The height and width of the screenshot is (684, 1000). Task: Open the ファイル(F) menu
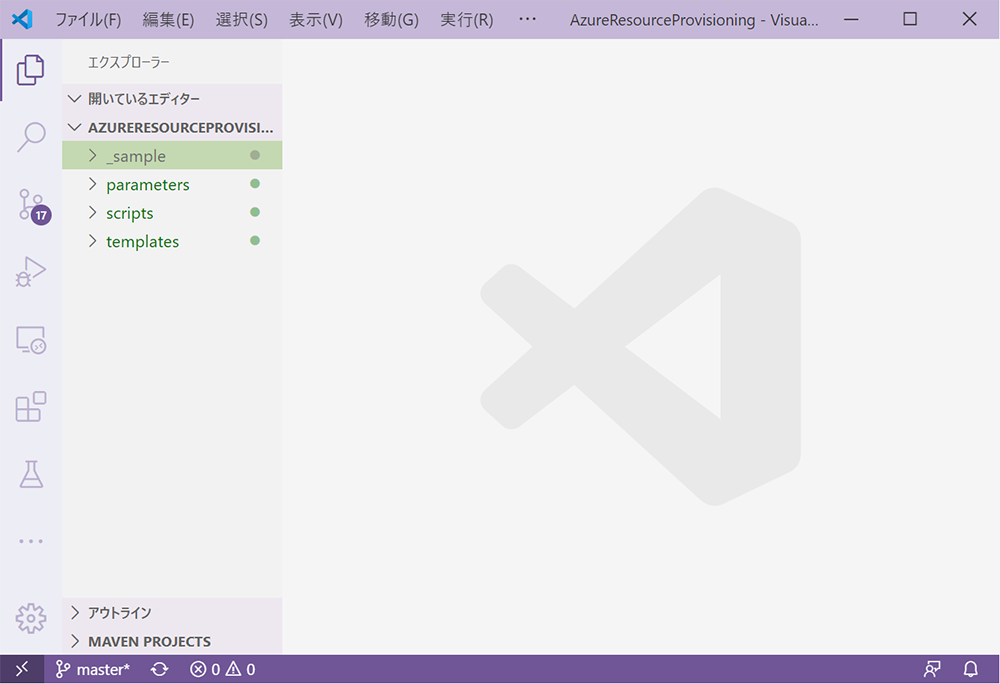88,20
